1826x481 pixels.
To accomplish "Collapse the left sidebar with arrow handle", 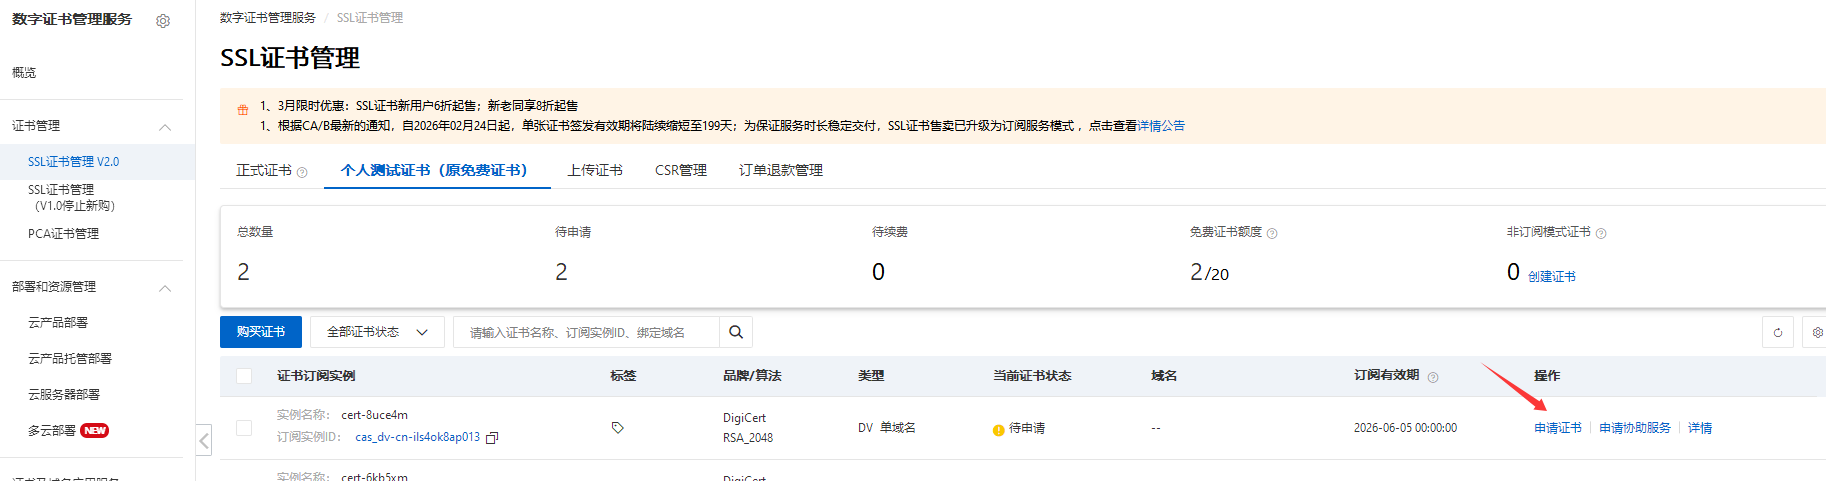I will (204, 440).
